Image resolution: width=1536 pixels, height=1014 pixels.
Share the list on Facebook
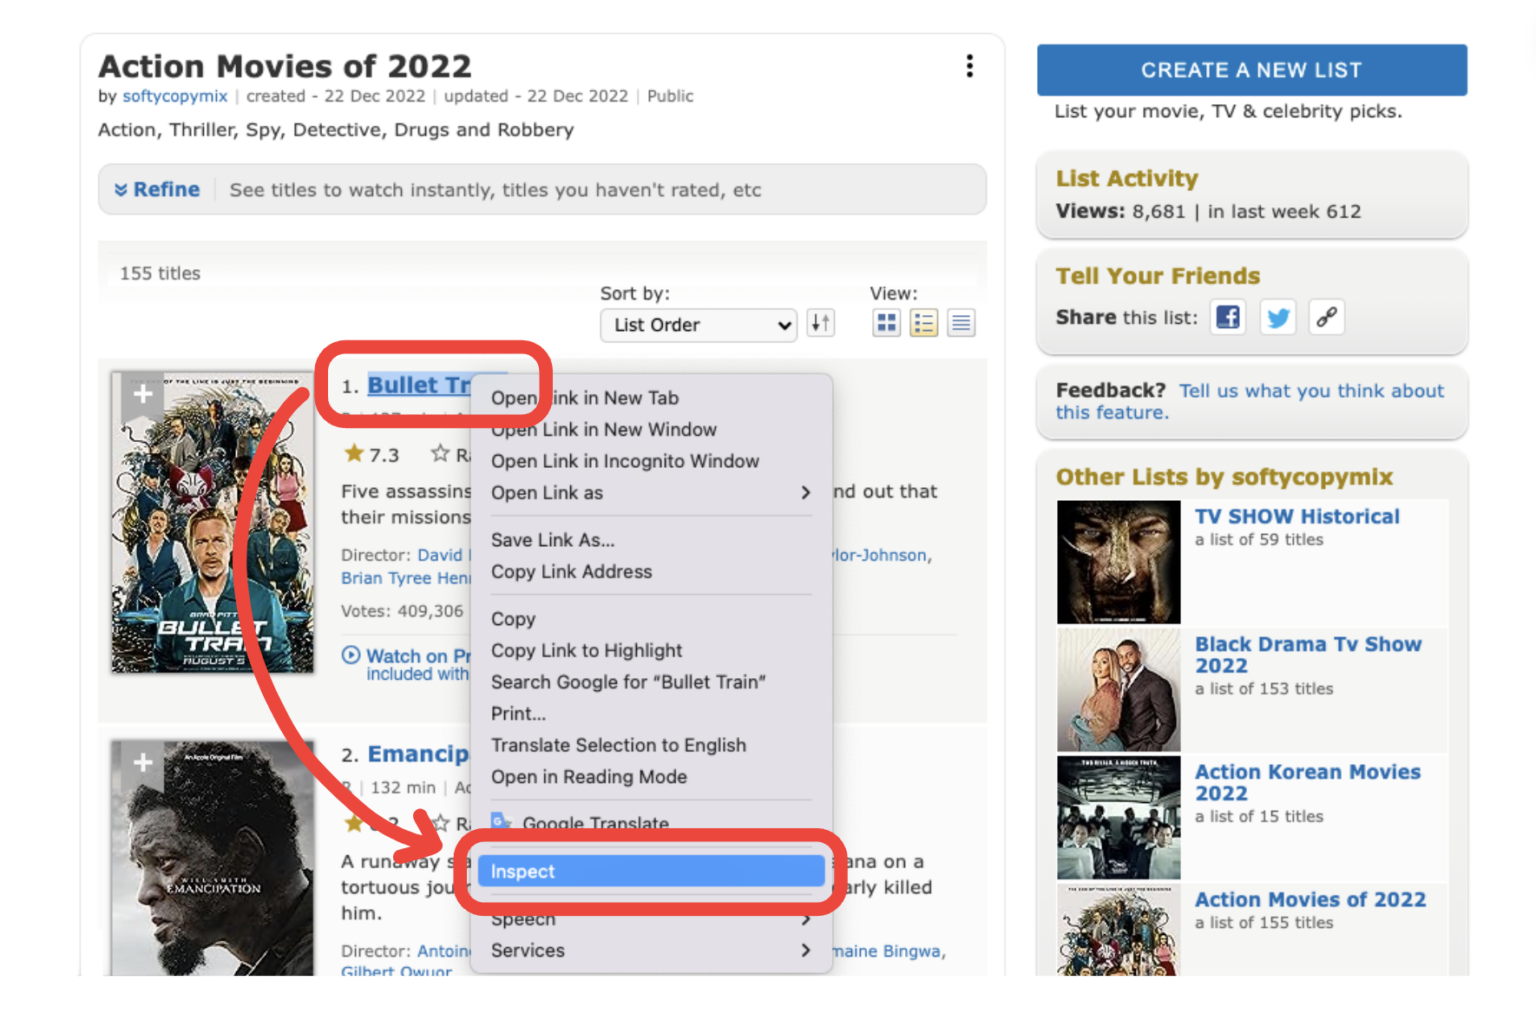(x=1227, y=317)
